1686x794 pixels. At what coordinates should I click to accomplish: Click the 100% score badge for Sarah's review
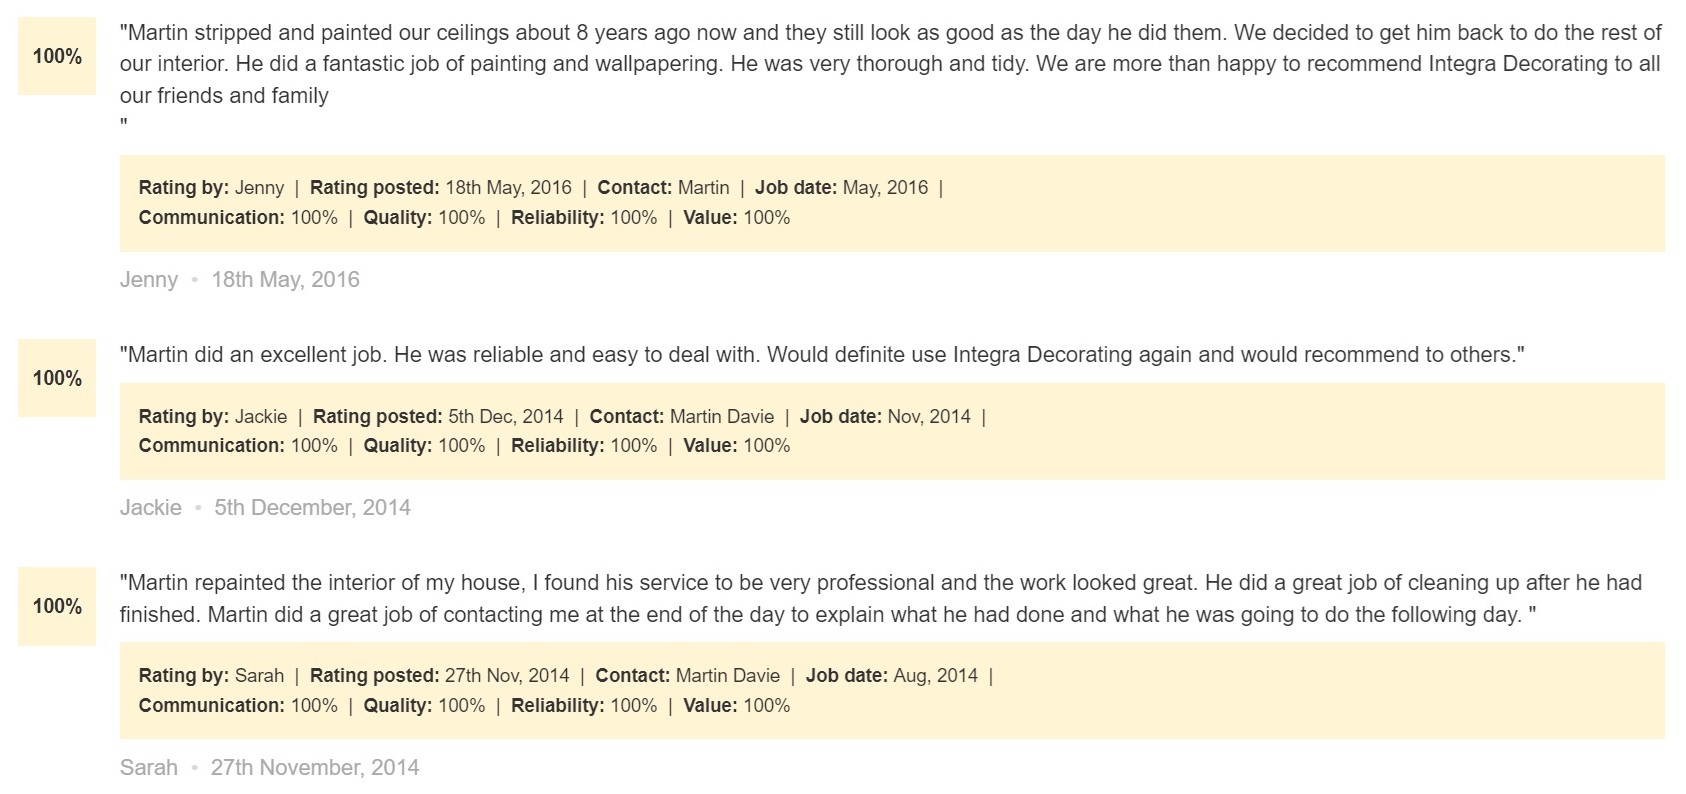(x=57, y=606)
